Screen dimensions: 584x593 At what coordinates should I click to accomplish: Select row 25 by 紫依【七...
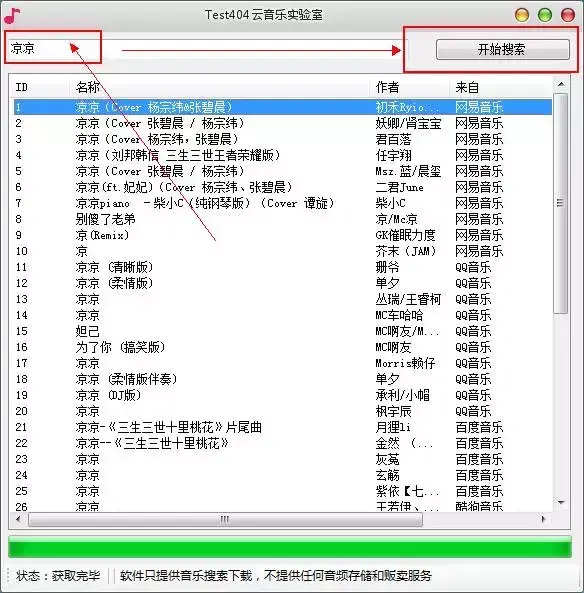click(283, 491)
